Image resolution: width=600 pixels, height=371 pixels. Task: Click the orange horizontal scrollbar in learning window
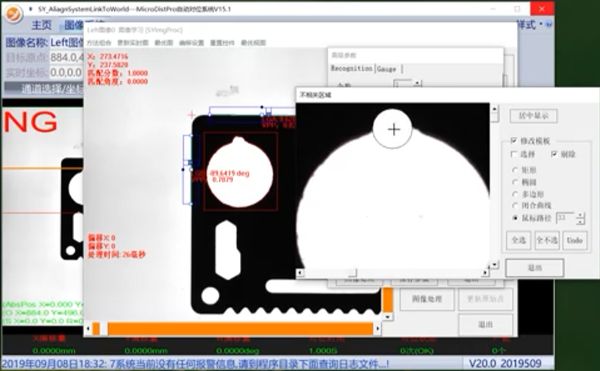[240, 329]
